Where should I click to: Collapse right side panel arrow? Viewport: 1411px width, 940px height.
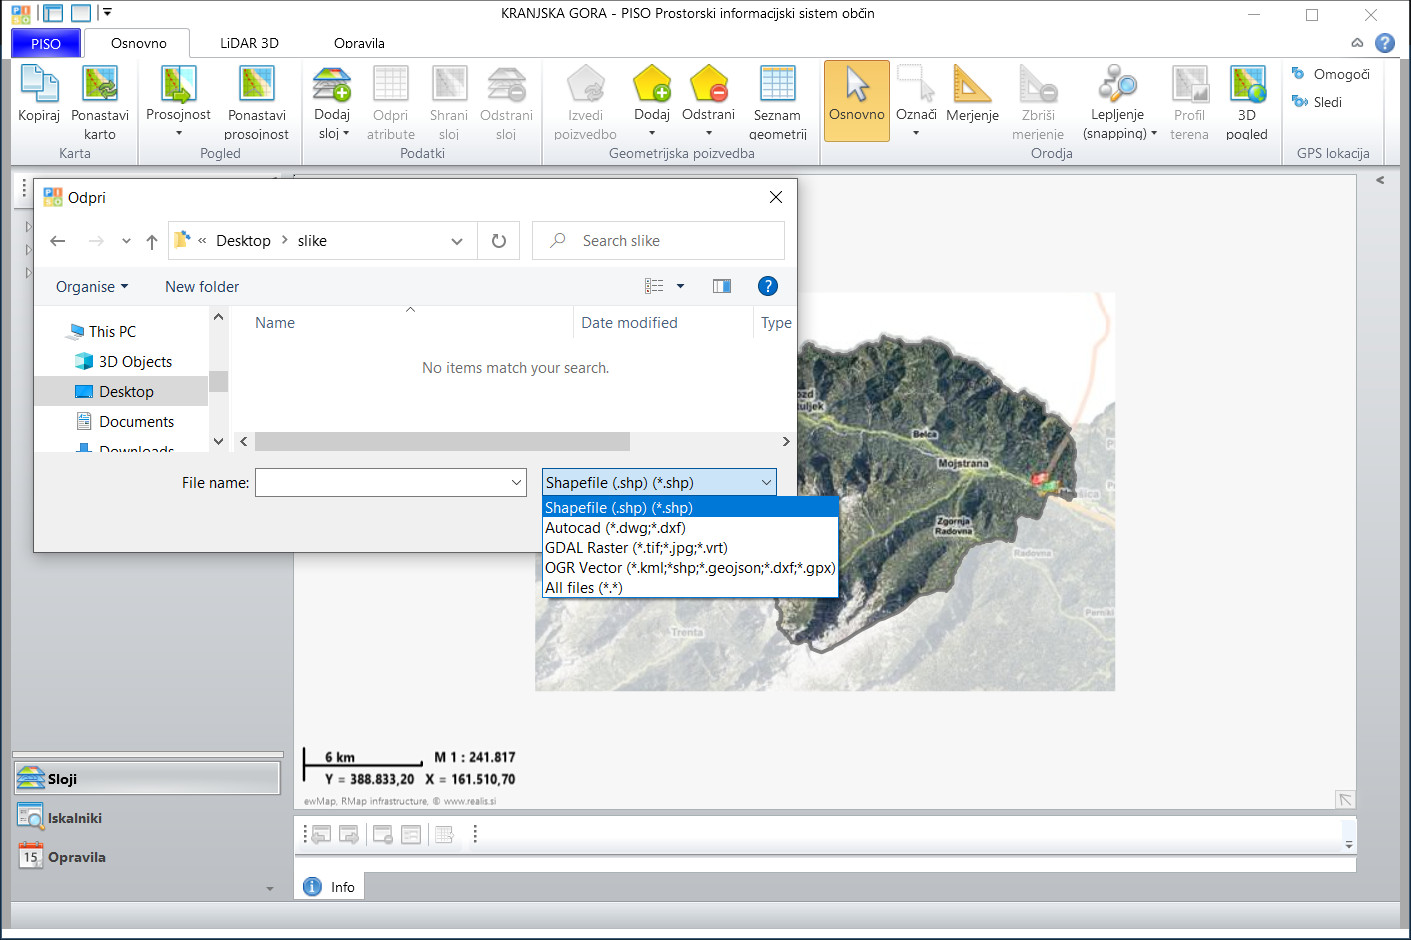(x=1380, y=180)
